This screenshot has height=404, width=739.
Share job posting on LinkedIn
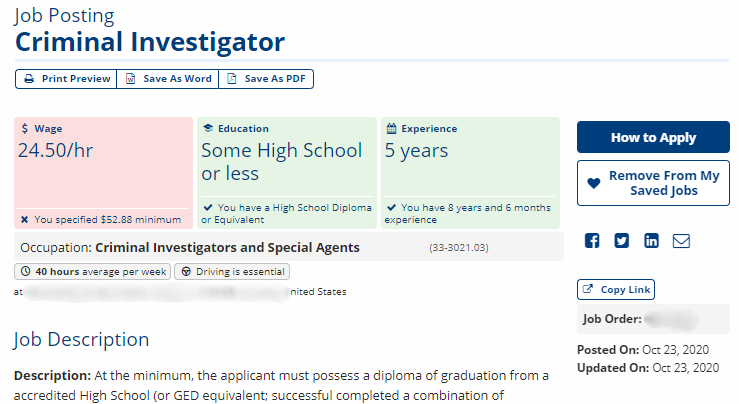(x=651, y=241)
